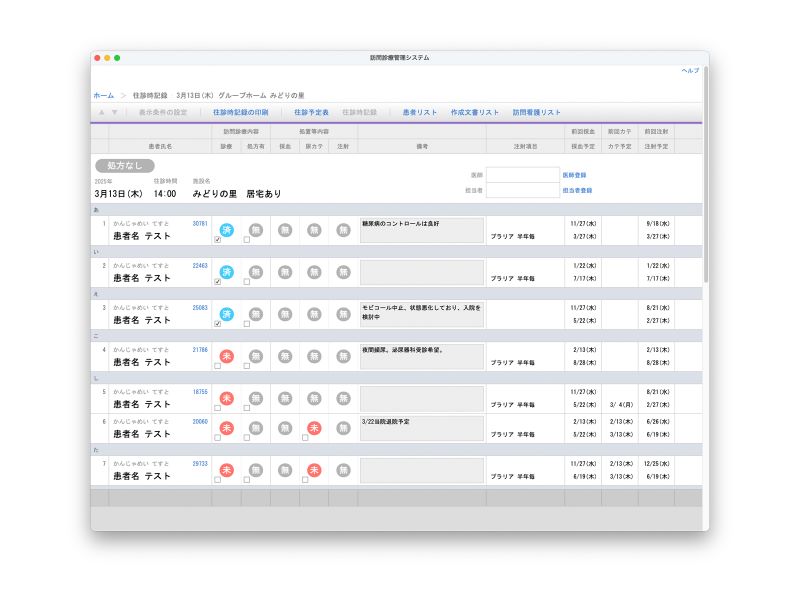The height and width of the screenshot is (600, 800).
Task: Click the window's vertical scrollbar
Action: pos(706,173)
